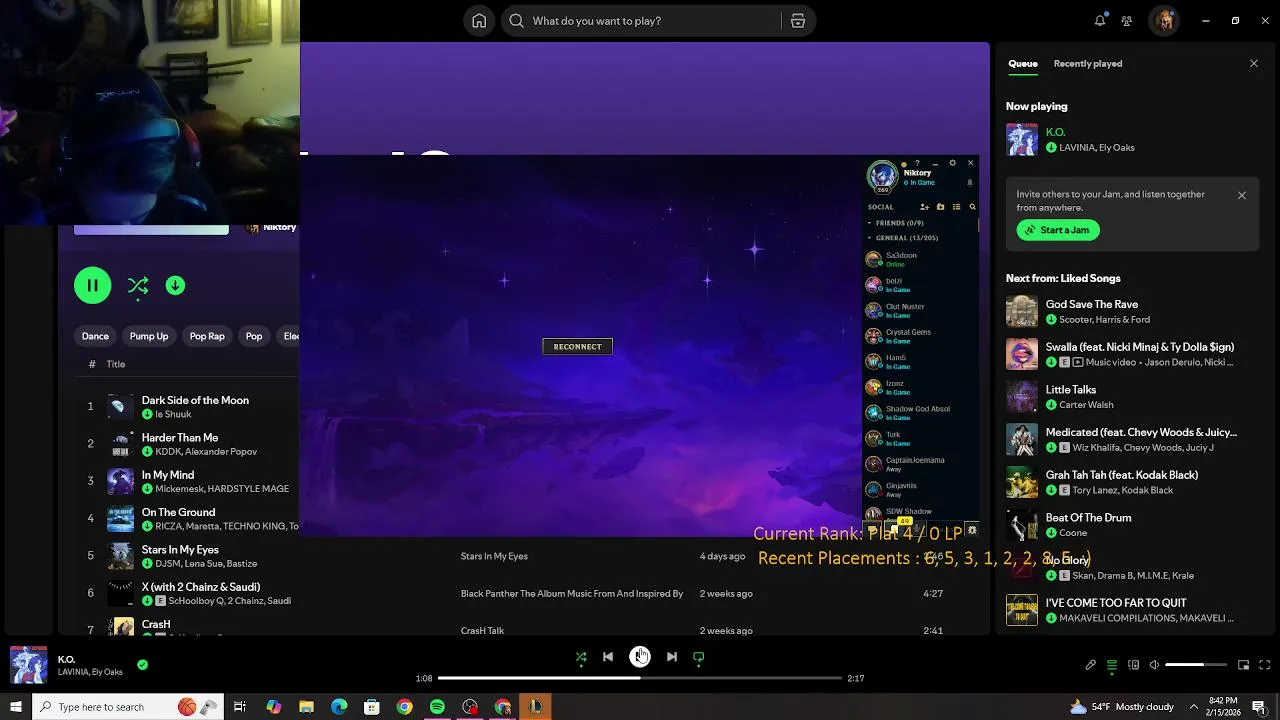Open League client help question mark

(917, 163)
